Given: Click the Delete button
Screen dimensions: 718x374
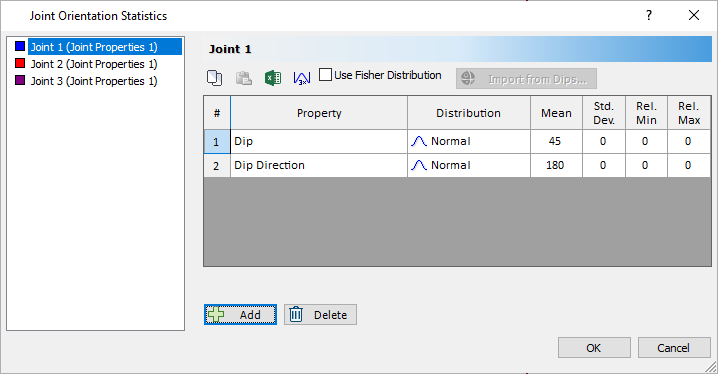Looking at the screenshot, I should 320,314.
